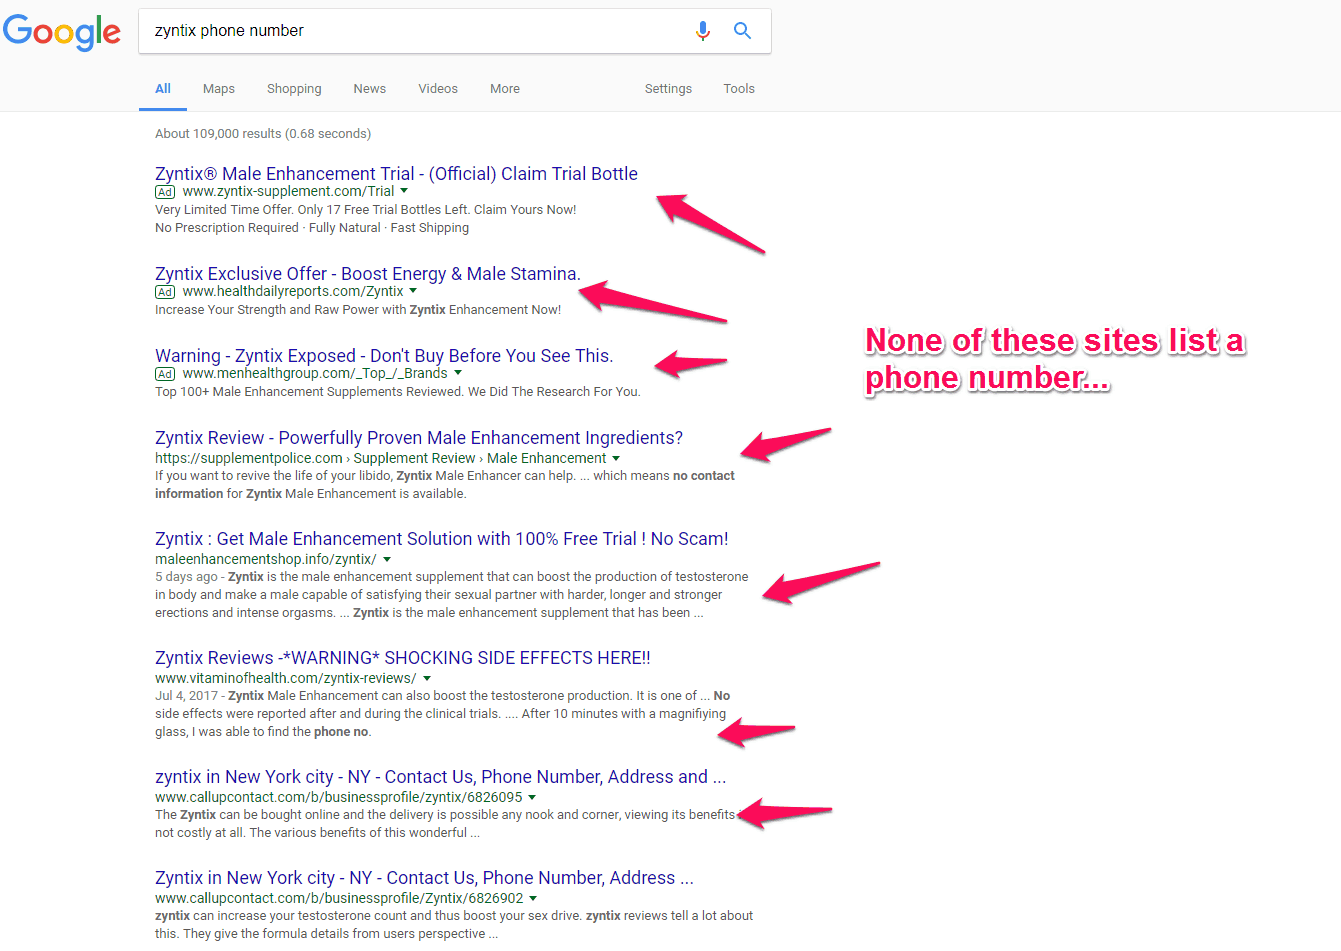The height and width of the screenshot is (951, 1341).
Task: Click the Ad badge beside menhealthgroup.com
Action: 165,374
